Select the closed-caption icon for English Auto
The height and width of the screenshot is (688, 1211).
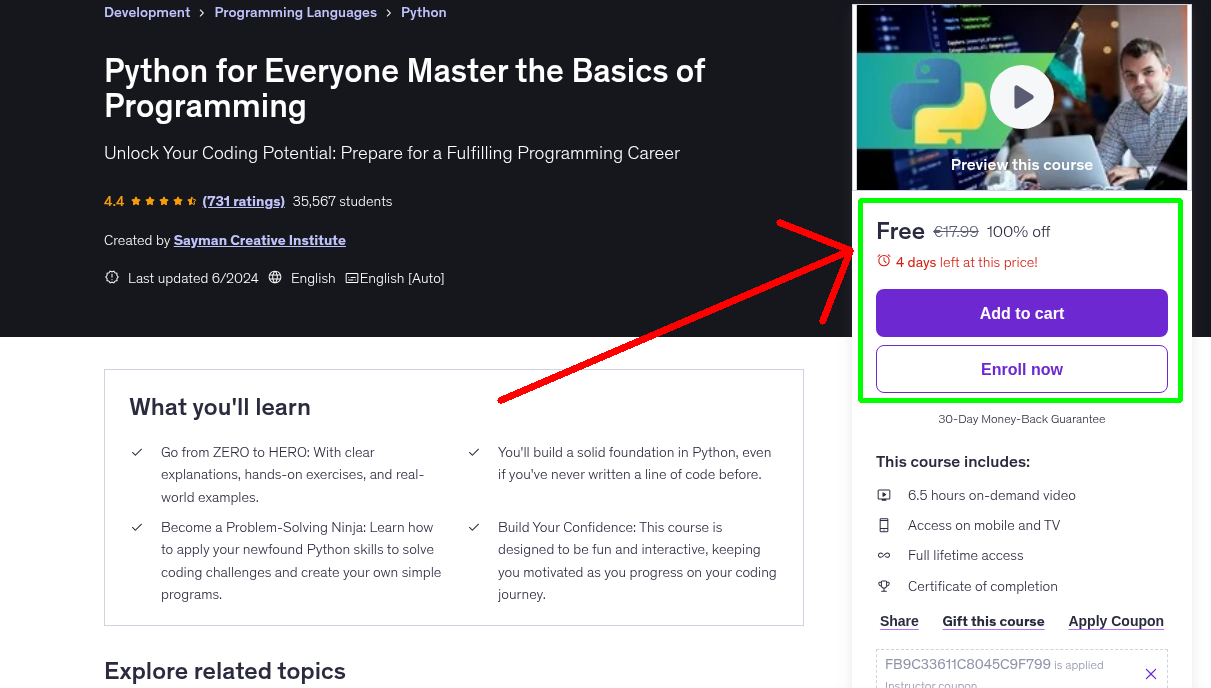pos(352,278)
